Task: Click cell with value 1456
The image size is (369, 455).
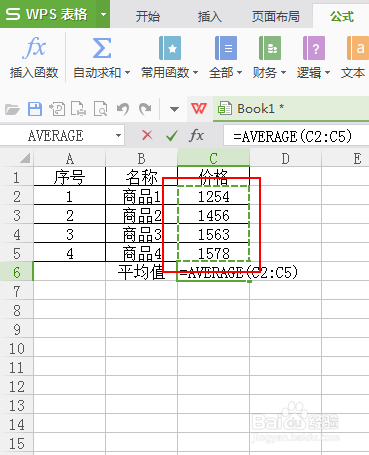Action: [214, 215]
